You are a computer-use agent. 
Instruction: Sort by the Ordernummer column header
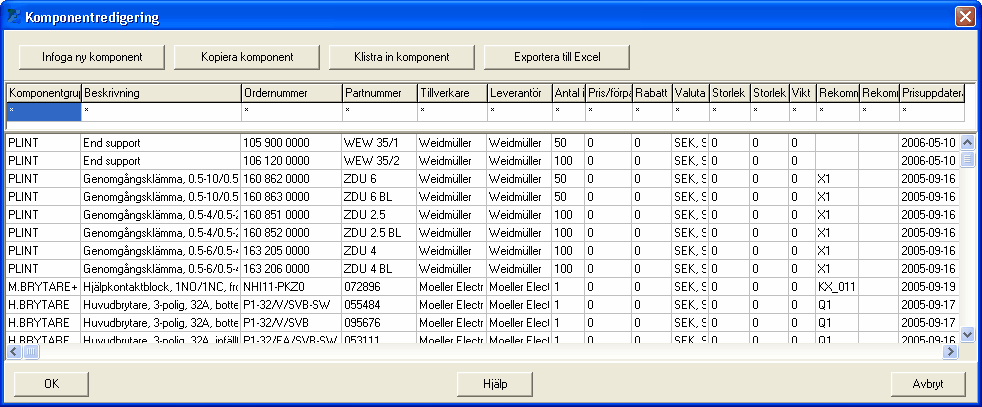tap(291, 93)
